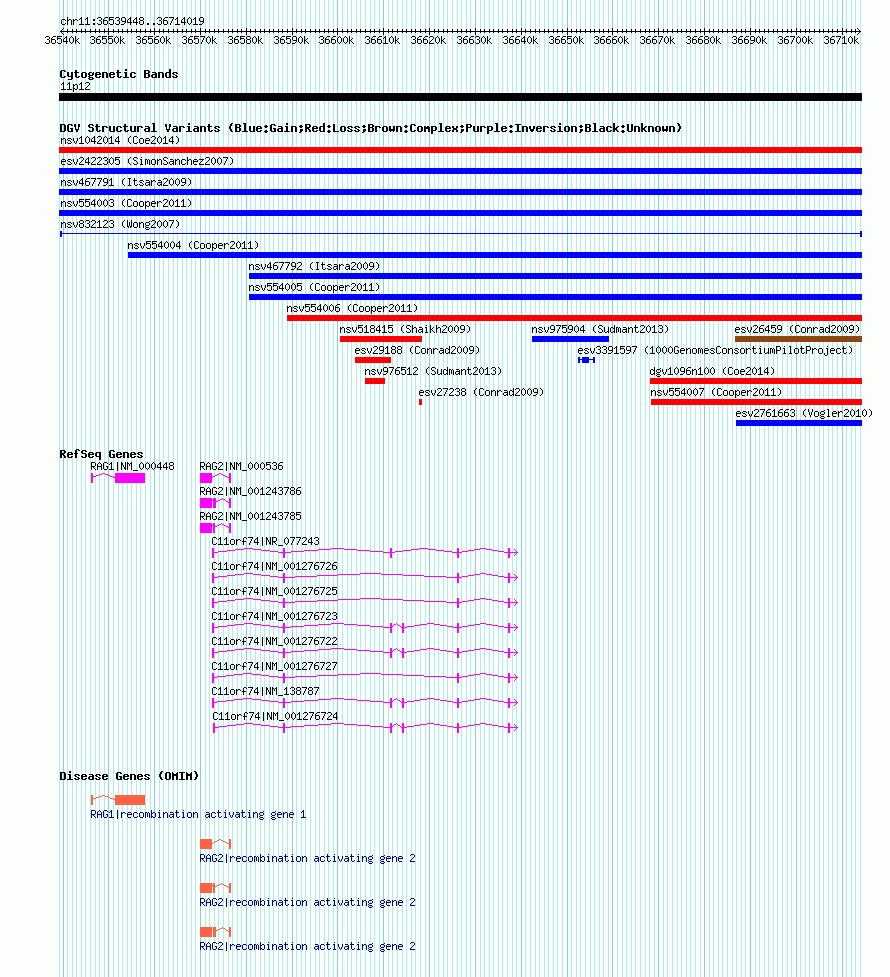Open transcript RAG1|NM_000448 label

point(132,467)
